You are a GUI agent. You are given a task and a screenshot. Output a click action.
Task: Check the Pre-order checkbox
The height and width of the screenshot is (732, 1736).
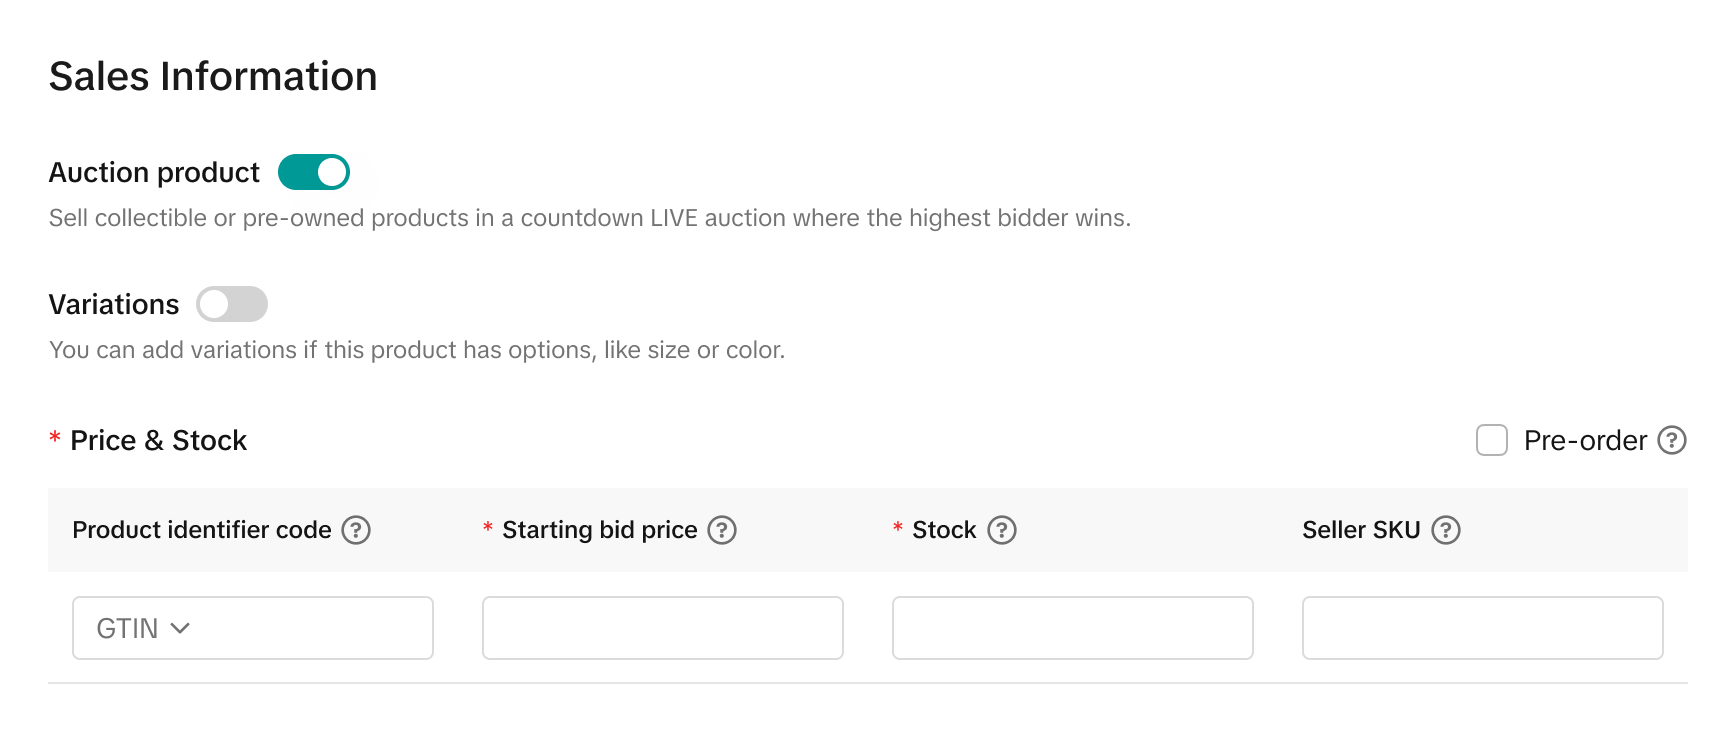(x=1492, y=440)
